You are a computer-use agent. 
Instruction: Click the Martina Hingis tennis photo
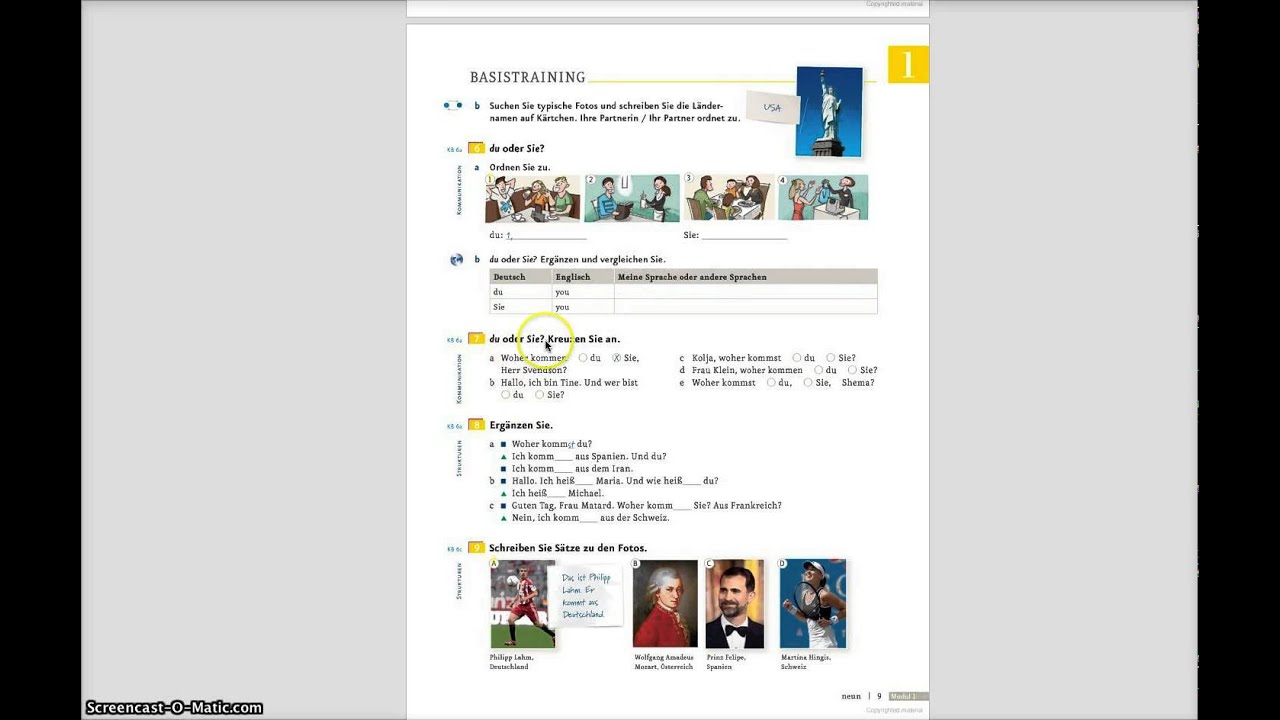[x=813, y=604]
